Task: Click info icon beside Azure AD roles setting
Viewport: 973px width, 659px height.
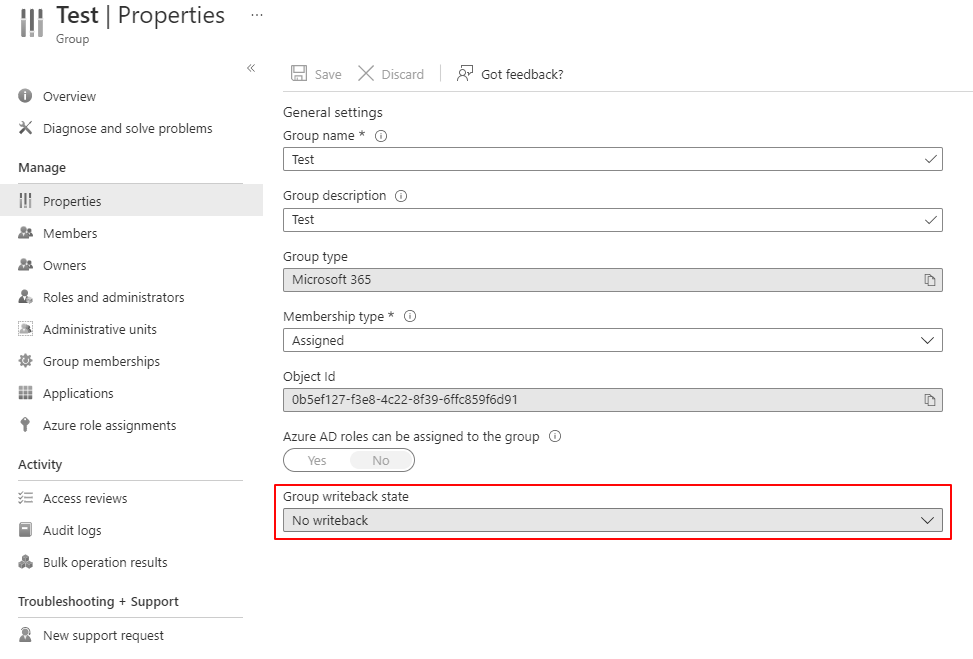Action: tap(555, 436)
